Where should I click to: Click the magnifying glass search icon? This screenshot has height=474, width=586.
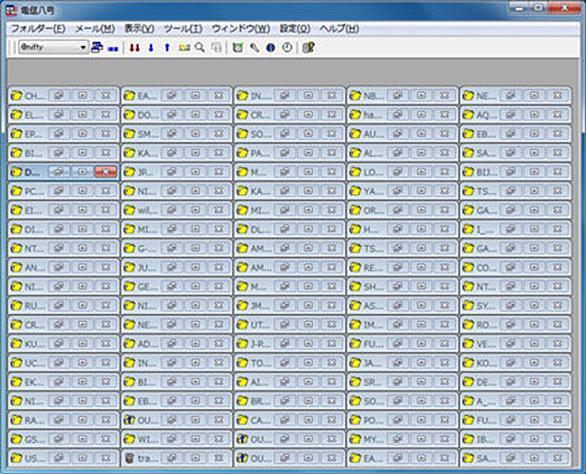point(200,48)
